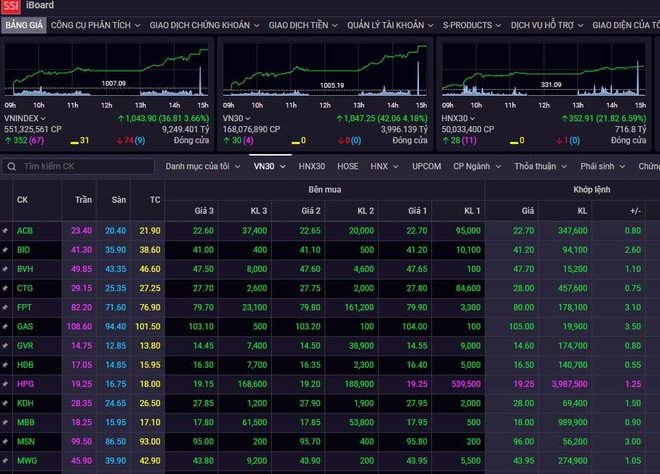Pin the FPT stock row
This screenshot has width=660, height=474.
tap(6, 306)
